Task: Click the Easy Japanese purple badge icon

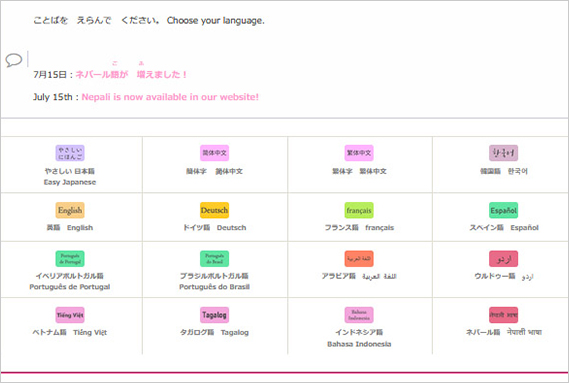Action: point(70,153)
